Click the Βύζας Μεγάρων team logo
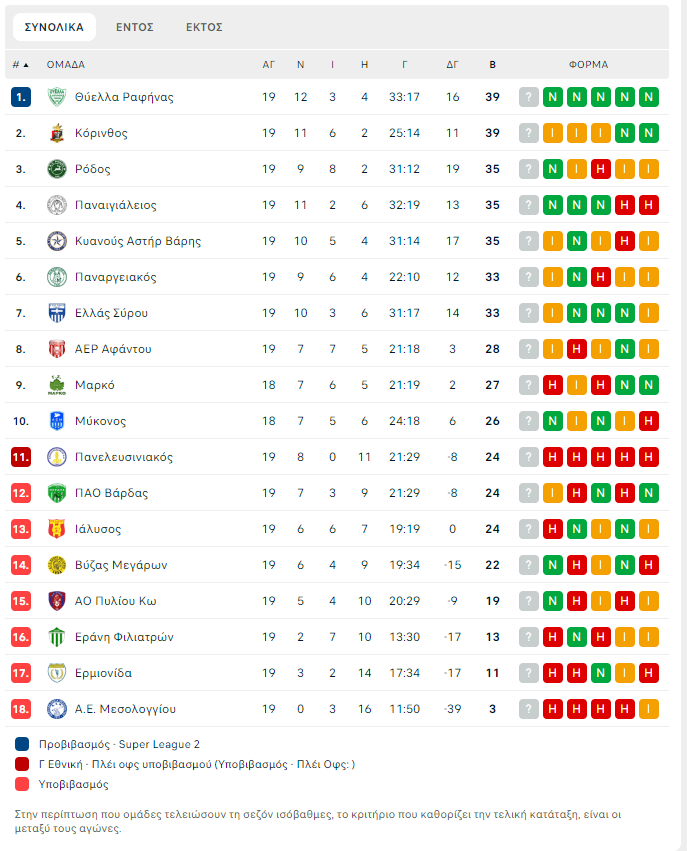This screenshot has height=851, width=687. (x=56, y=565)
